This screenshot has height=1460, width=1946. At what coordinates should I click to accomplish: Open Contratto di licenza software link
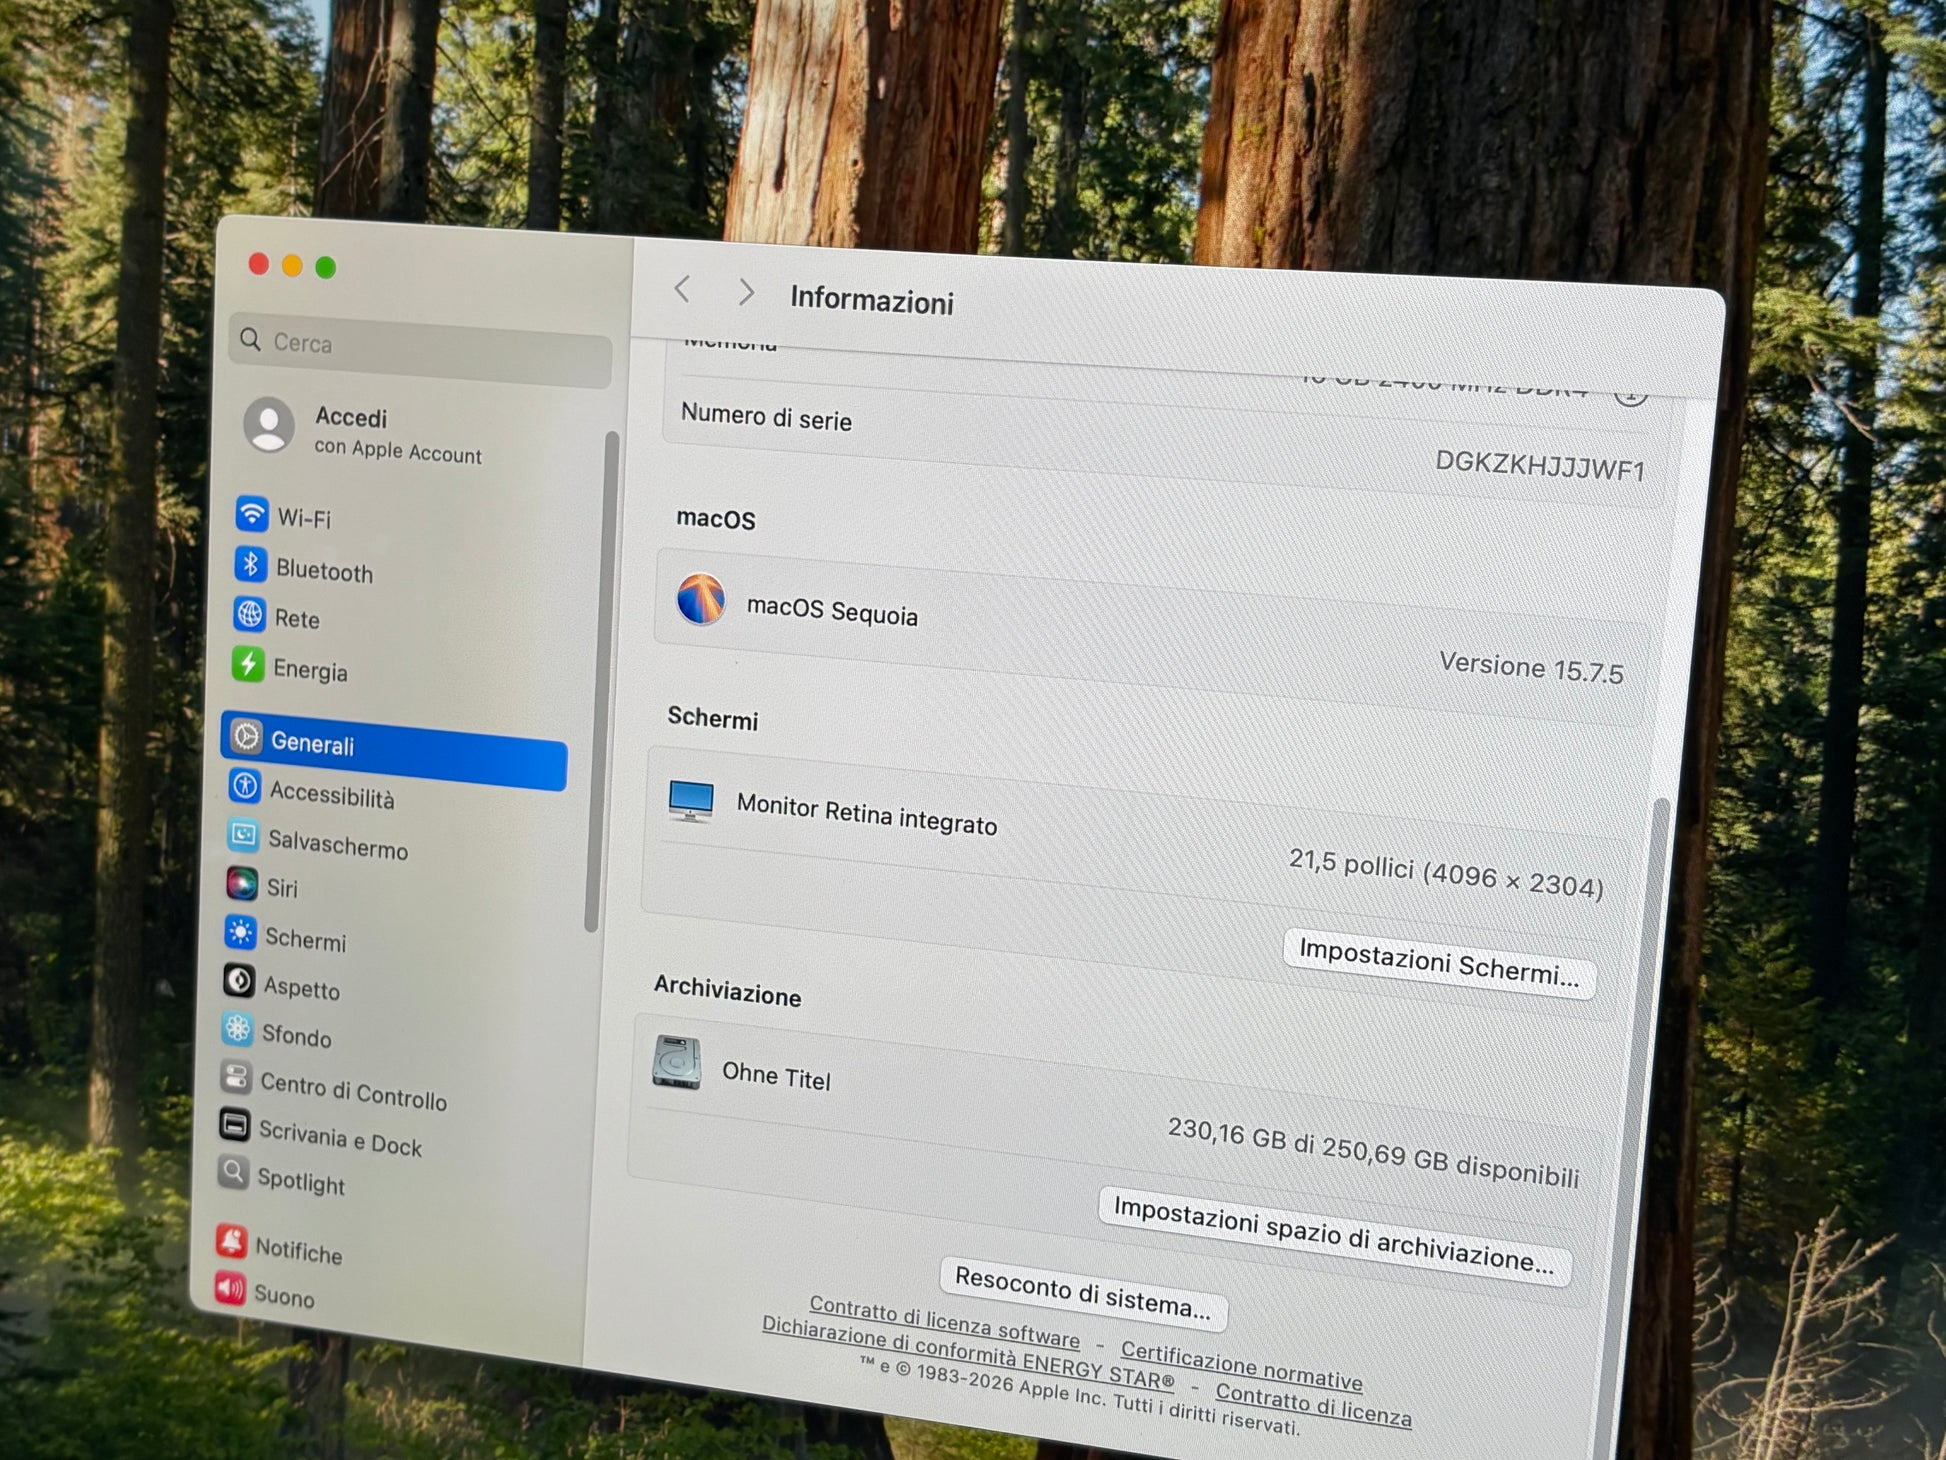[x=944, y=1321]
